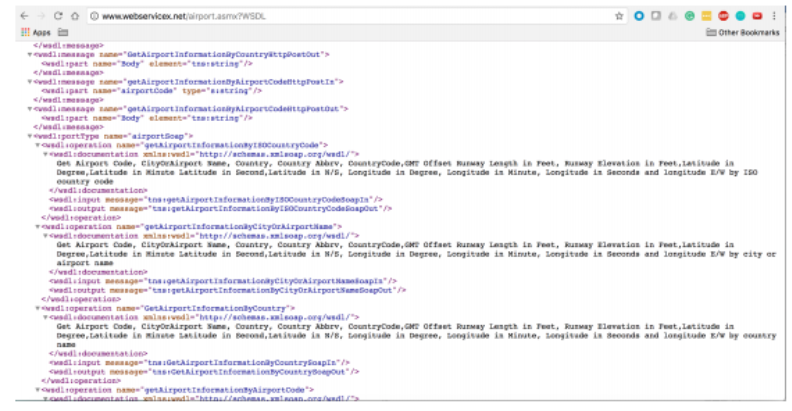Click the 'country code' documentation text

pyautogui.click(x=85, y=182)
